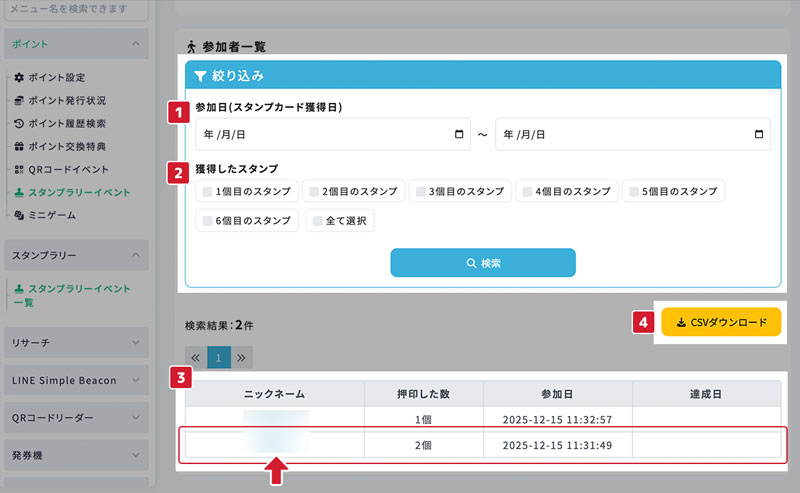
Task: Click the QRコードイベント QR icon
Action: click(19, 170)
